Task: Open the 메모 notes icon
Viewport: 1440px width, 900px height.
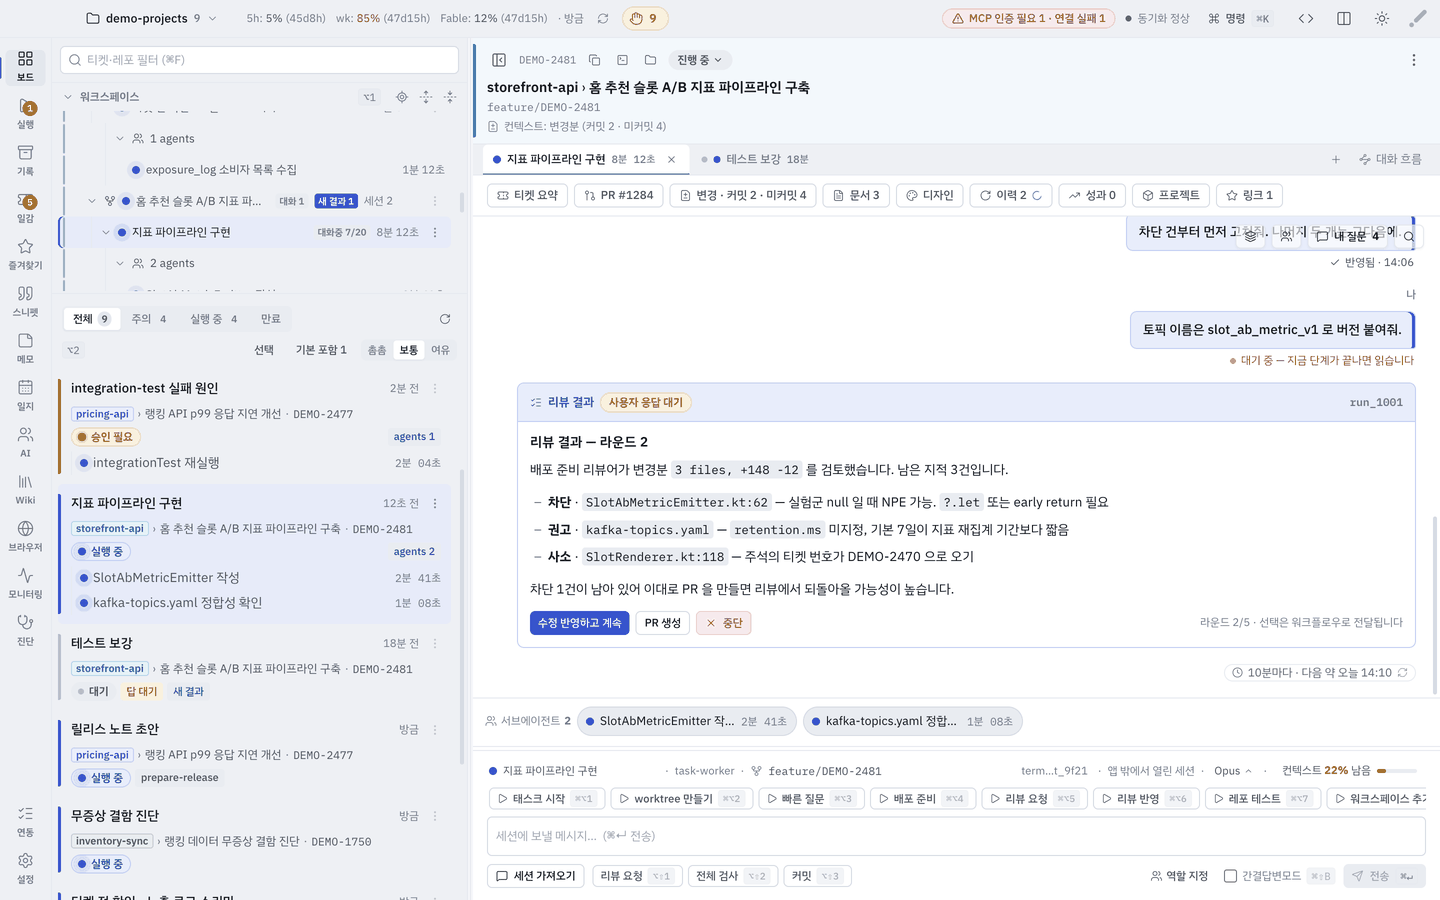Action: [x=25, y=348]
